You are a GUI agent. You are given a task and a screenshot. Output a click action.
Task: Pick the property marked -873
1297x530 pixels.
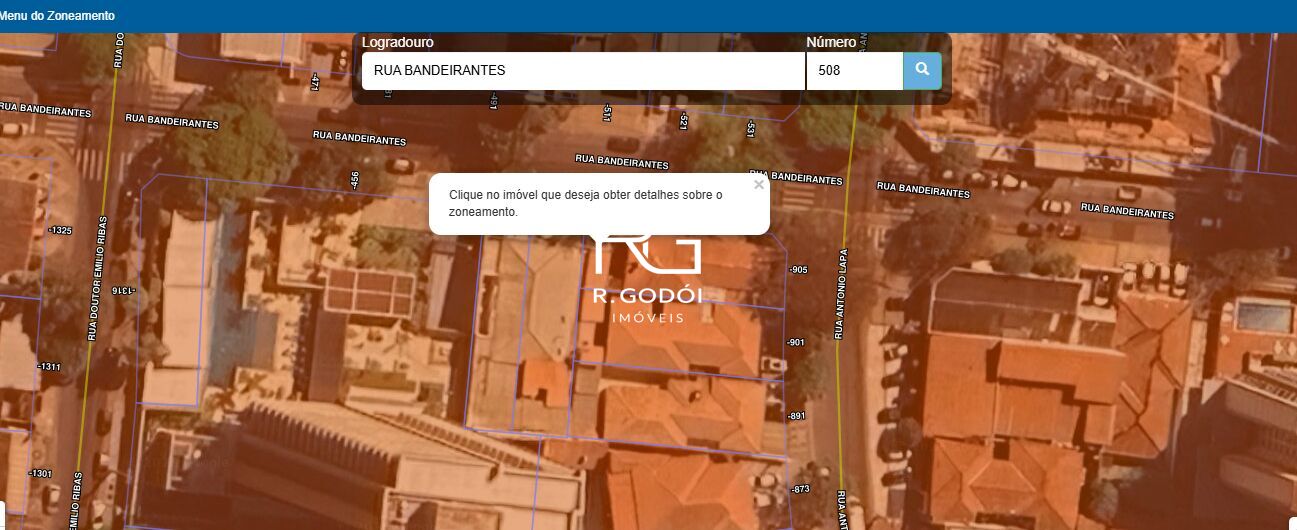[799, 489]
